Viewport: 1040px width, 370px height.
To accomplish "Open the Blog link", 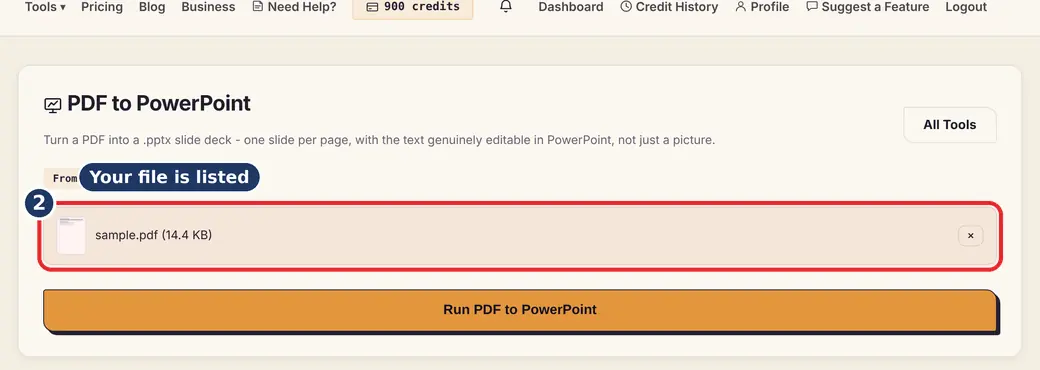I will 152,7.
